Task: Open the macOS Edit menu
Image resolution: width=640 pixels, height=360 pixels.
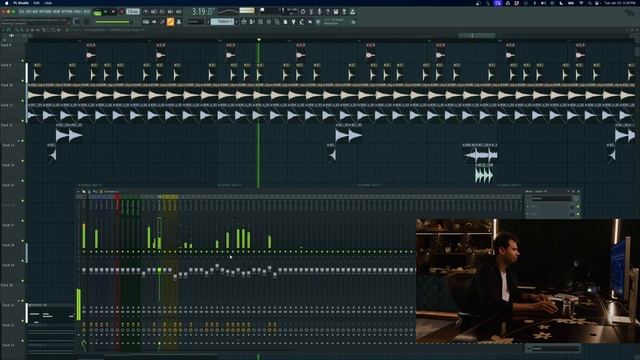Action: [x=36, y=3]
